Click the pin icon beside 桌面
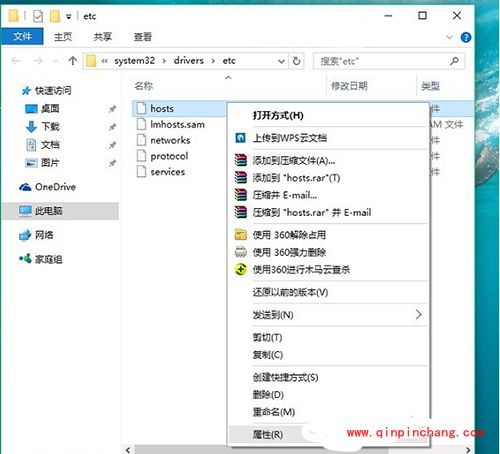 pos(112,109)
